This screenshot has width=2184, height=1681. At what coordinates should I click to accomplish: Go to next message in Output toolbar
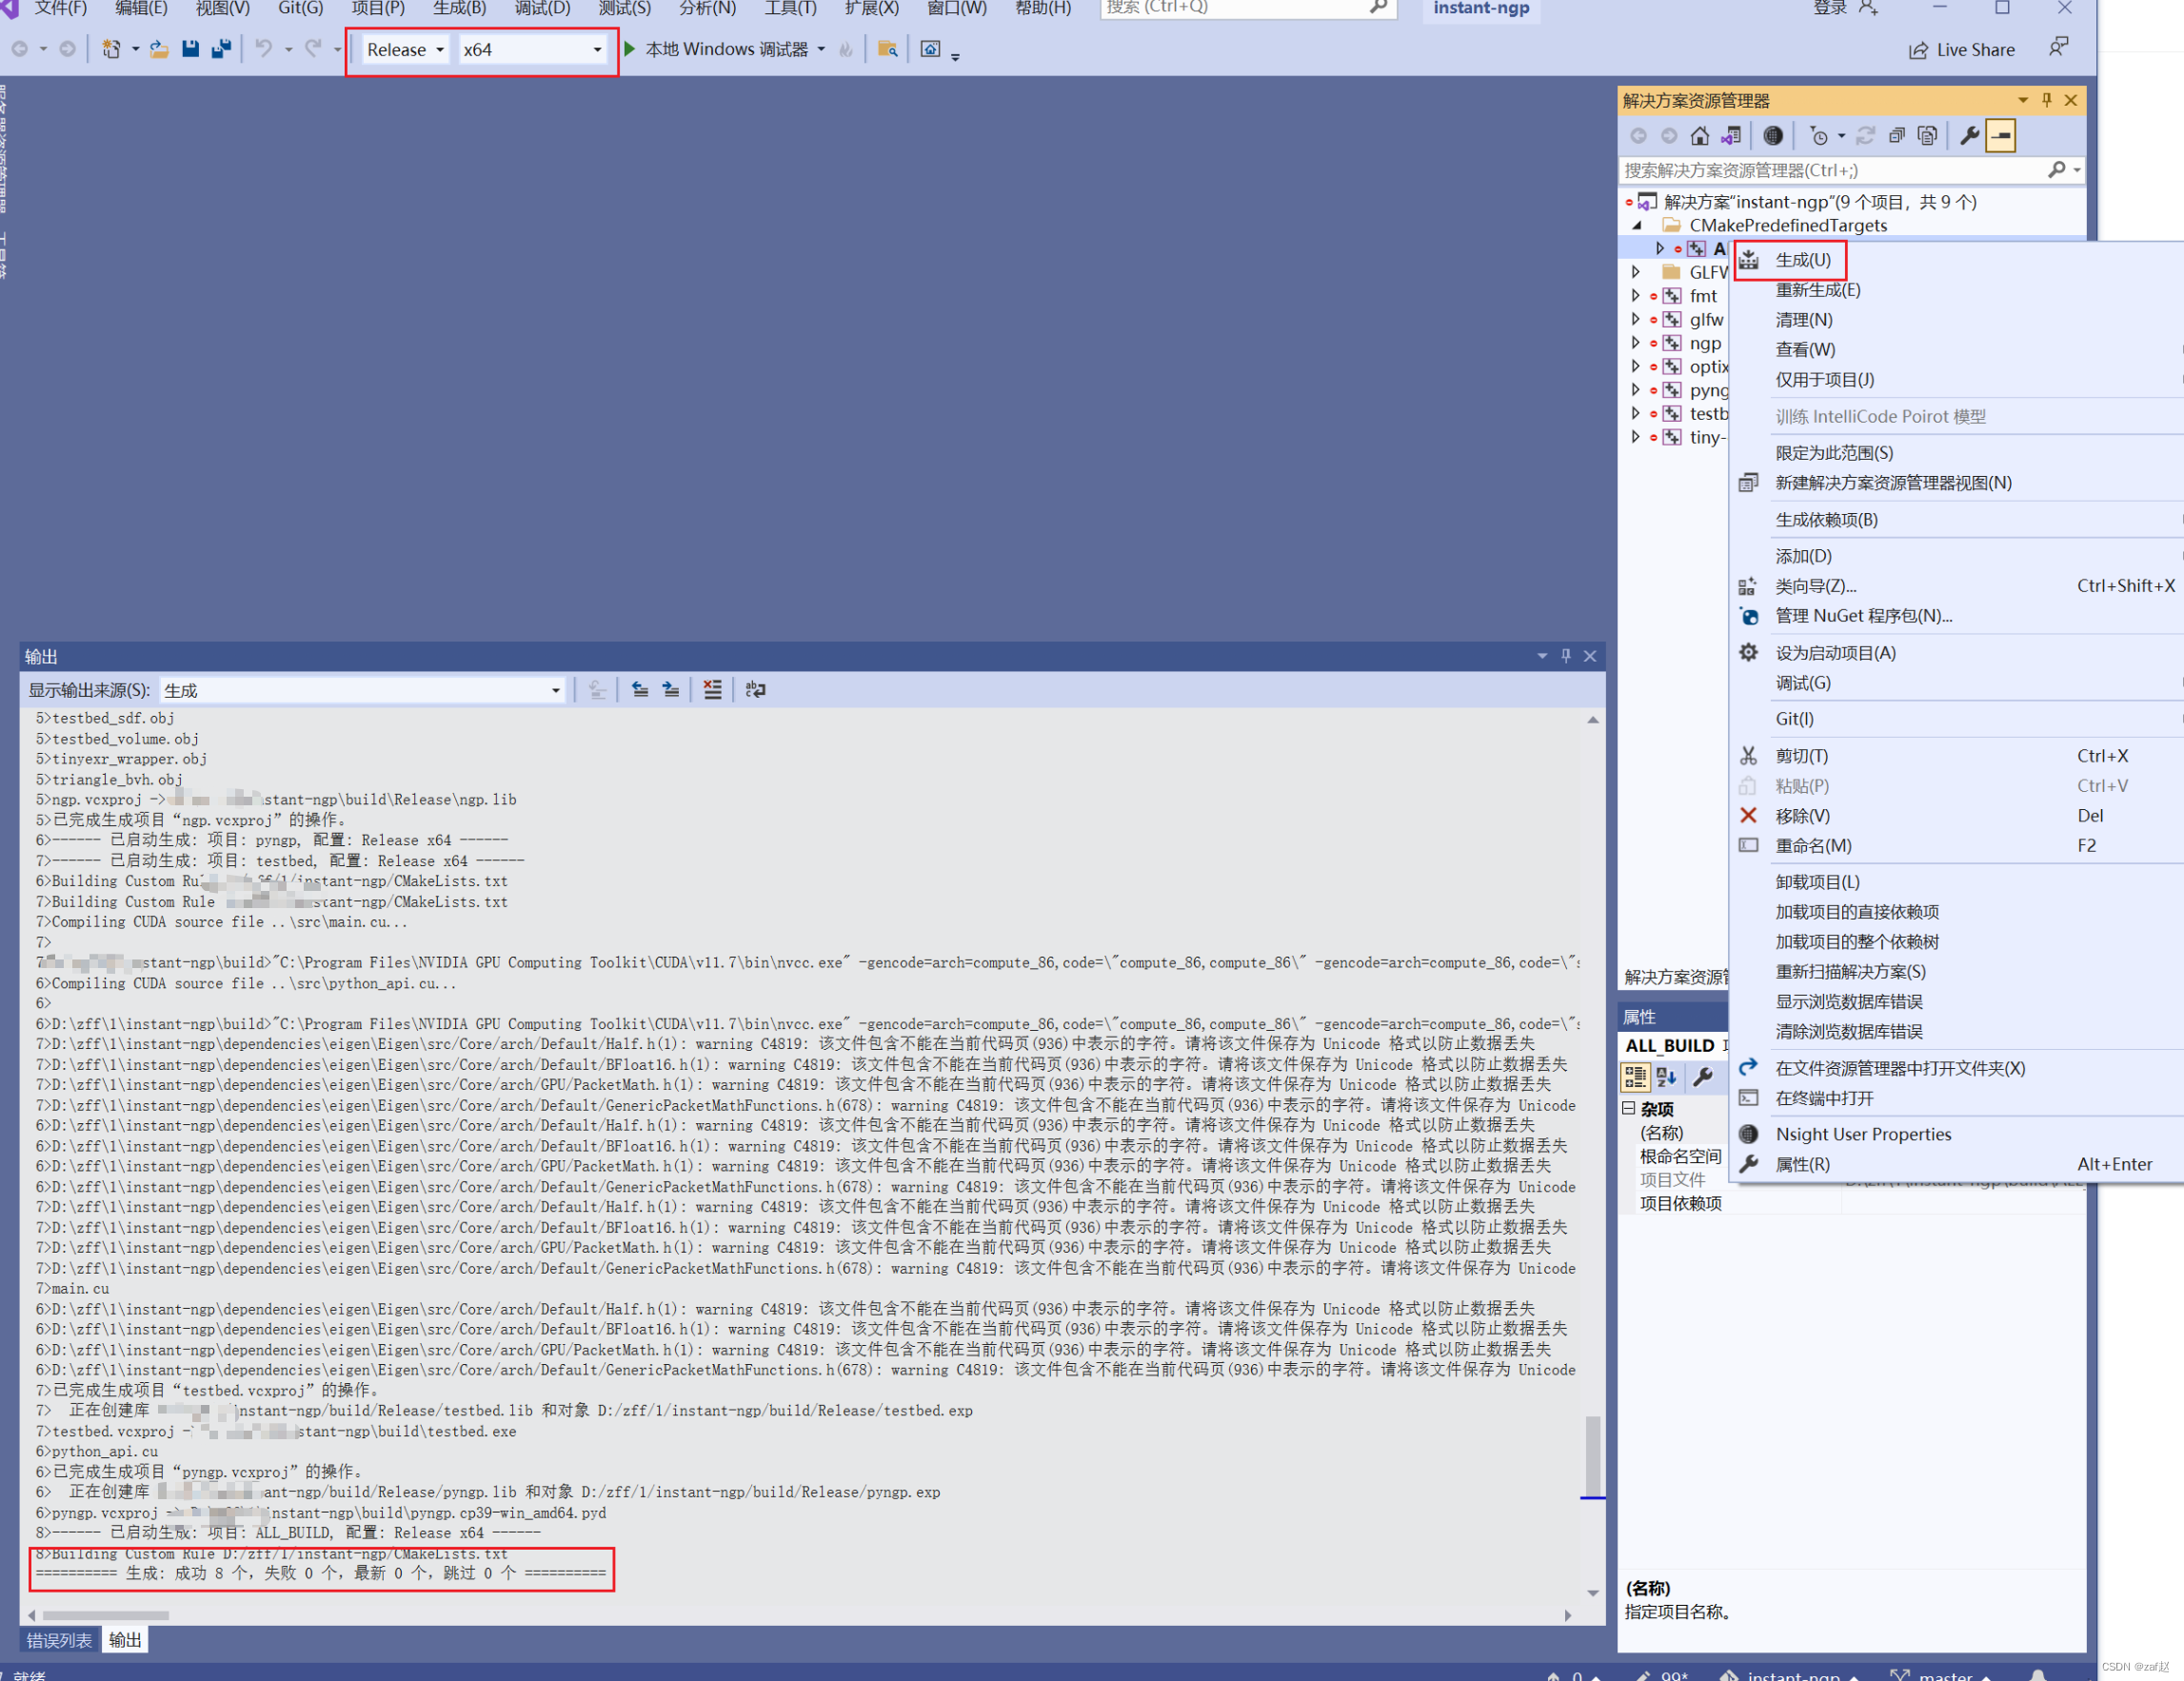(671, 690)
